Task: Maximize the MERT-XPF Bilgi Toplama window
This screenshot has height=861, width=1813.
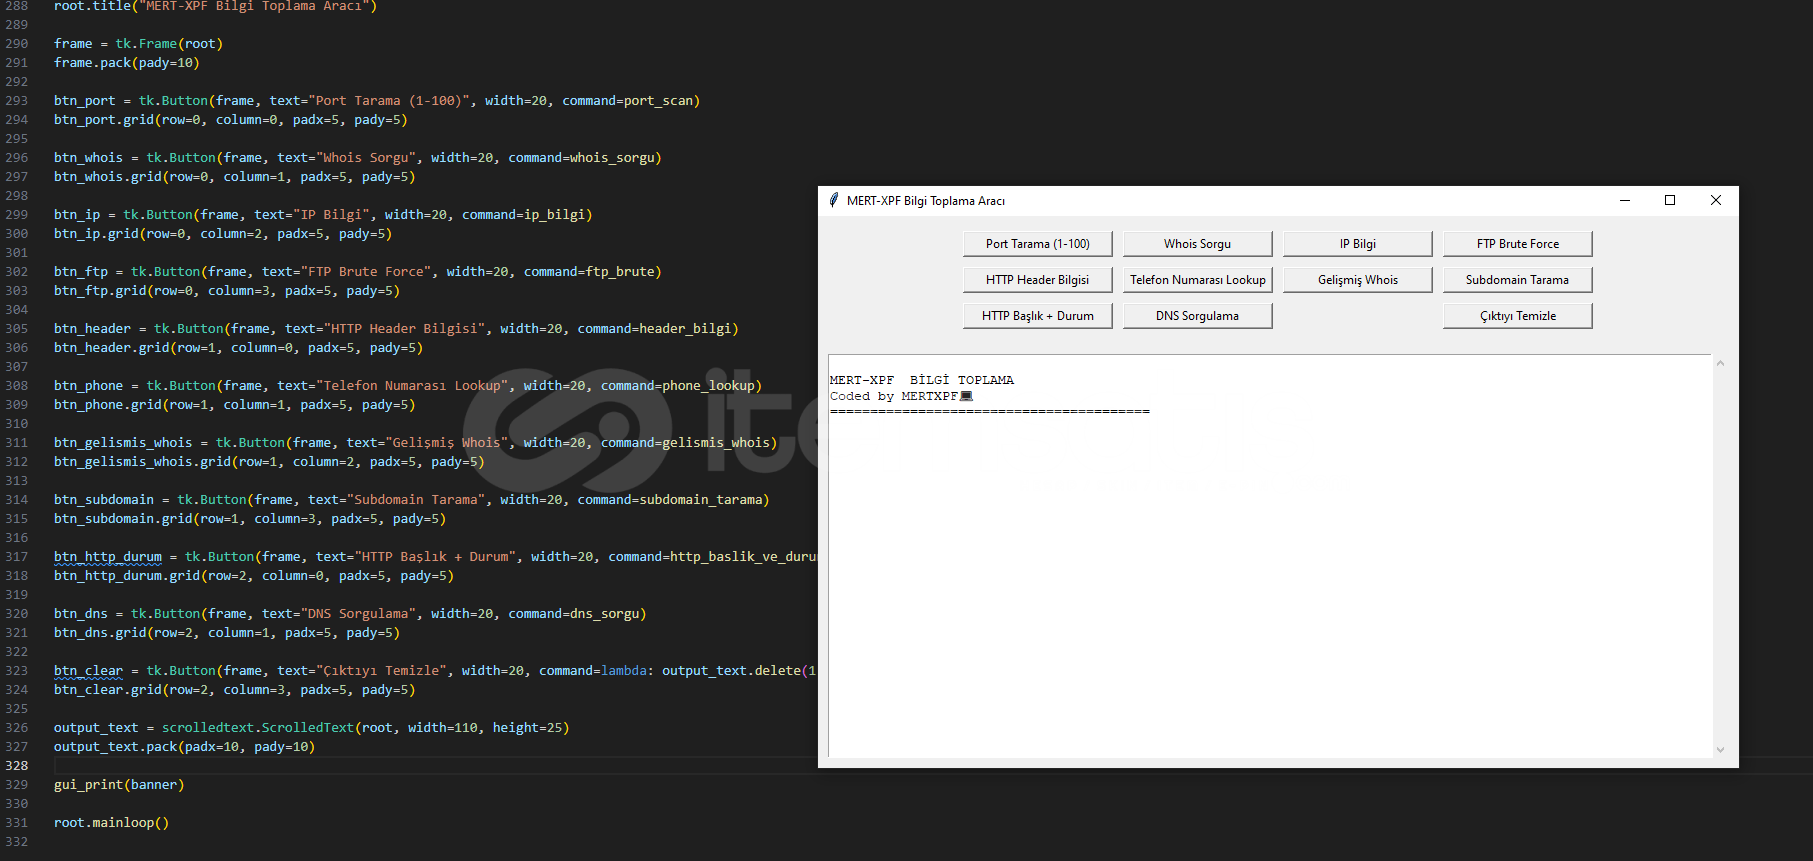Action: 1670,200
